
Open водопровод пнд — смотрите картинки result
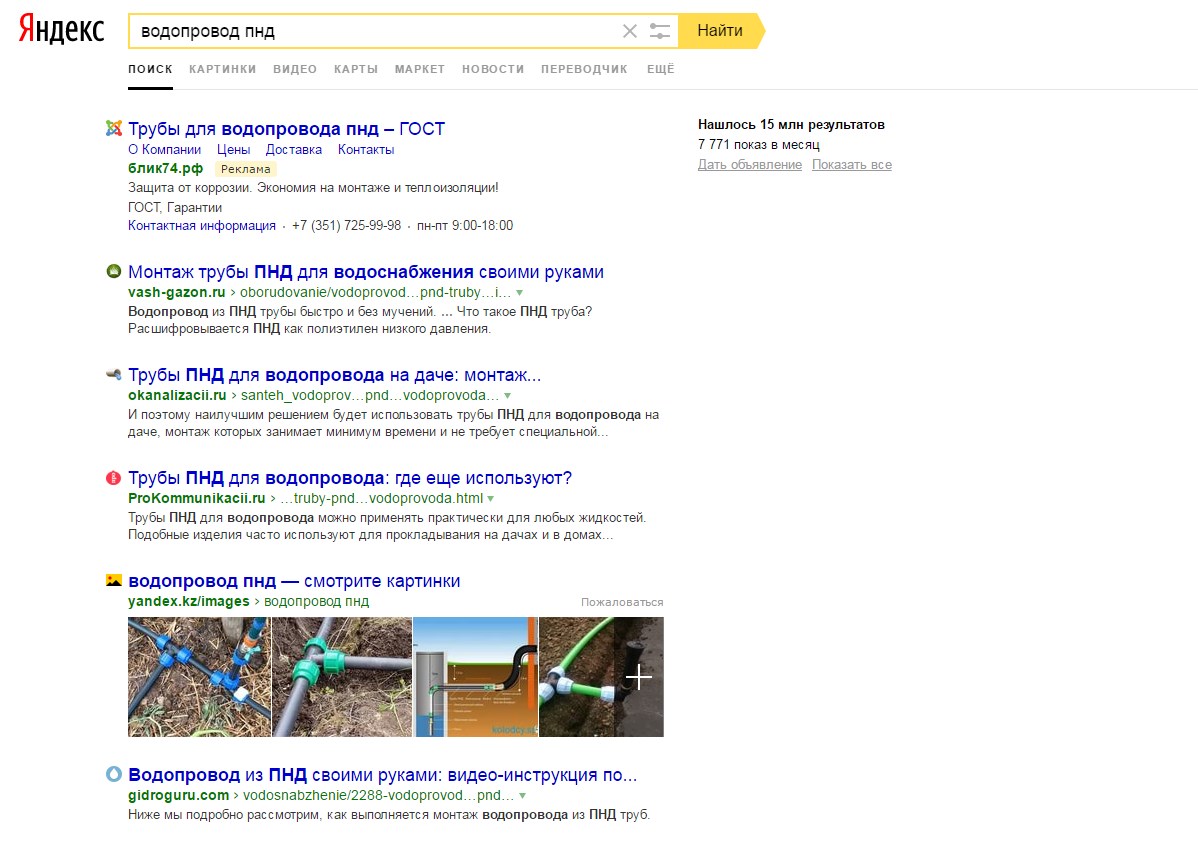pyautogui.click(x=294, y=581)
